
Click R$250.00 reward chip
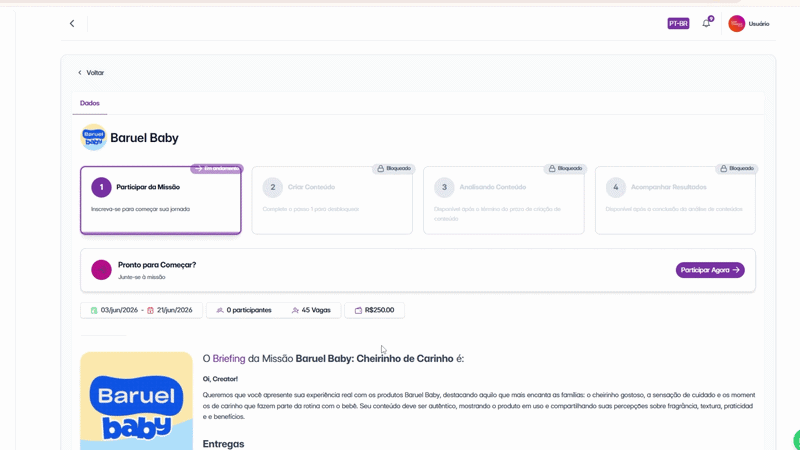(x=374, y=310)
